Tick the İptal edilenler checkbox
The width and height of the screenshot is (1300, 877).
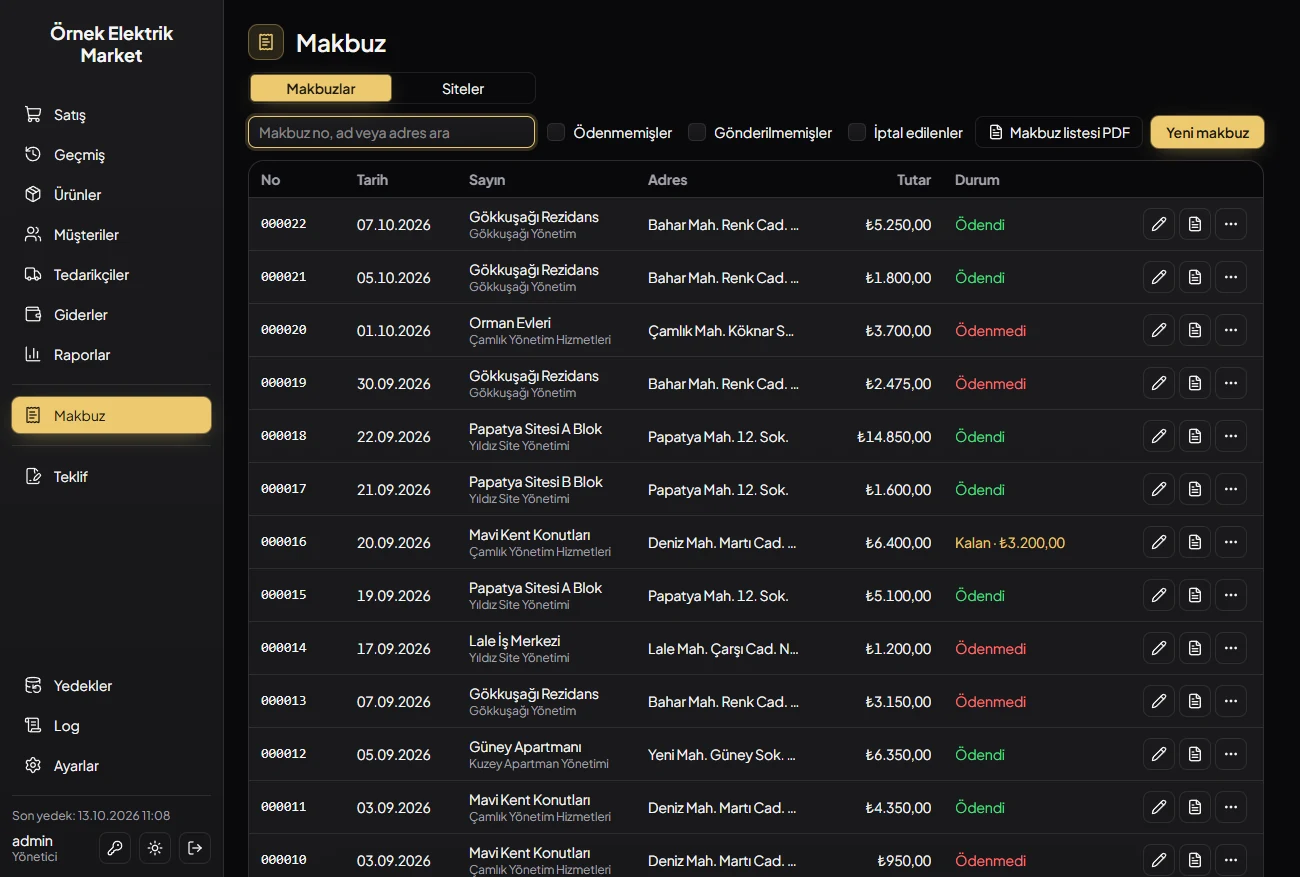[x=857, y=132]
